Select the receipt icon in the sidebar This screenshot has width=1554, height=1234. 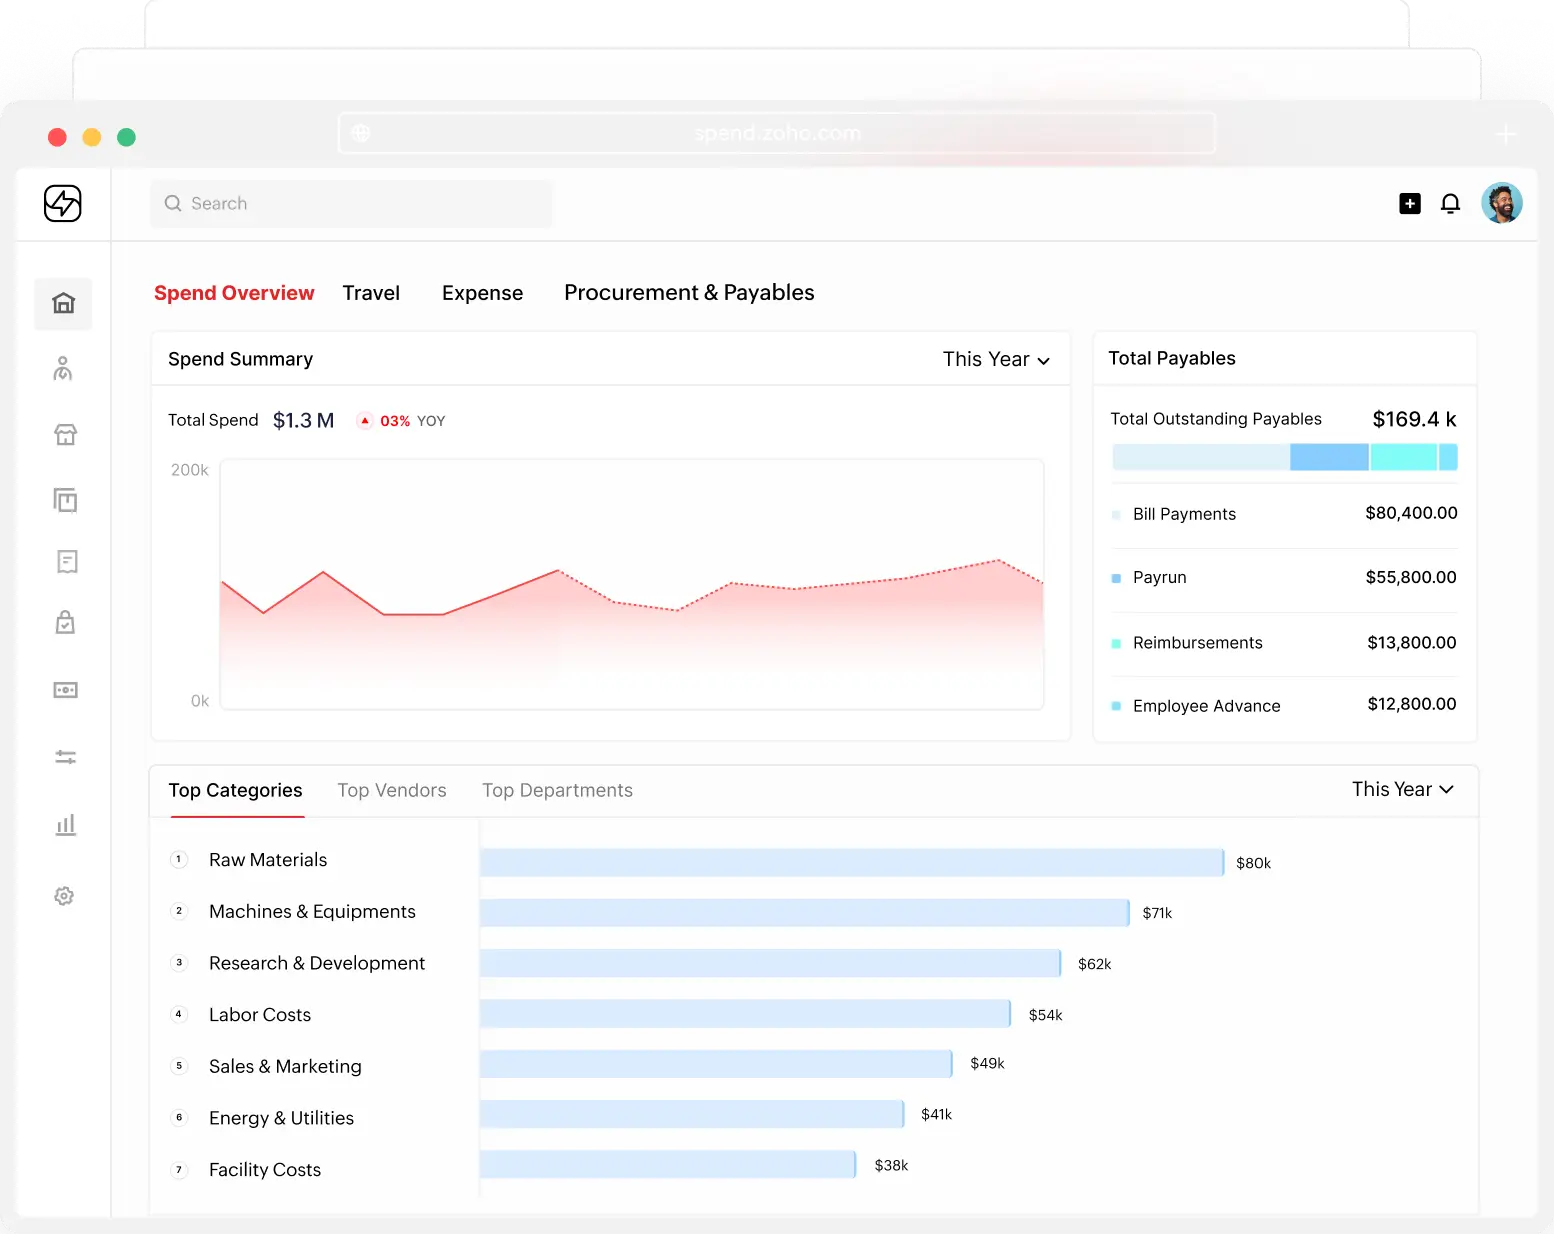pyautogui.click(x=67, y=562)
